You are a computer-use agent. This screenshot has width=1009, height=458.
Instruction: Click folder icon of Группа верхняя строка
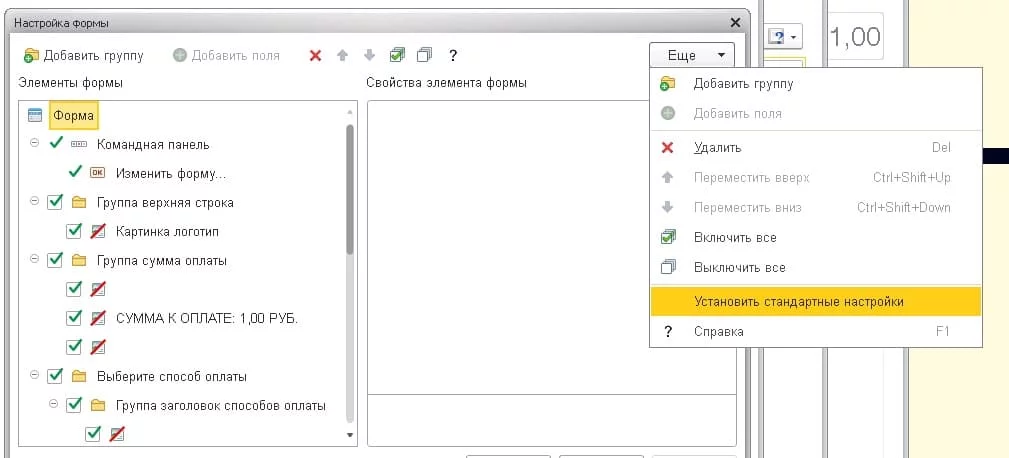point(79,203)
